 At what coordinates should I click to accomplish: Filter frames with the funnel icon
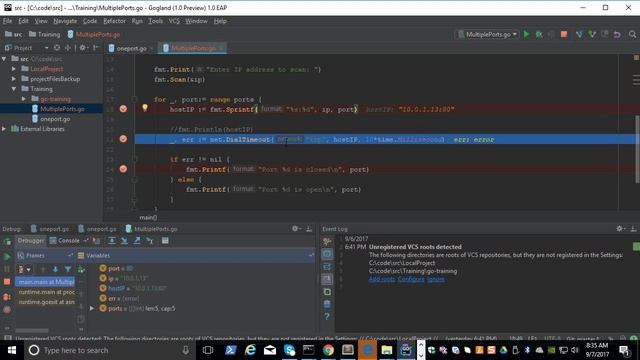point(68,269)
